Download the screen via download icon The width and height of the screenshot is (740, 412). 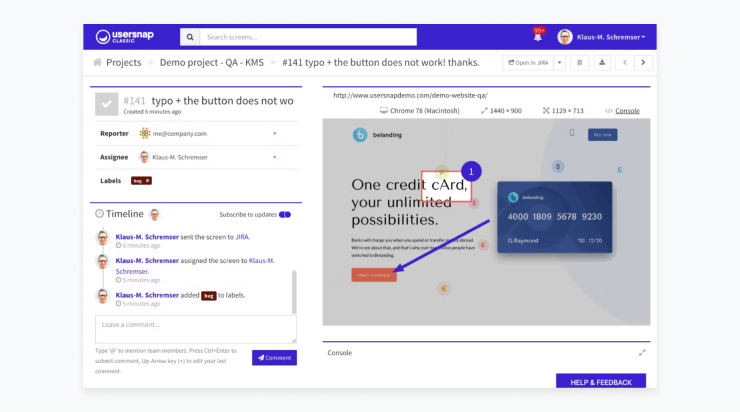[x=602, y=62]
